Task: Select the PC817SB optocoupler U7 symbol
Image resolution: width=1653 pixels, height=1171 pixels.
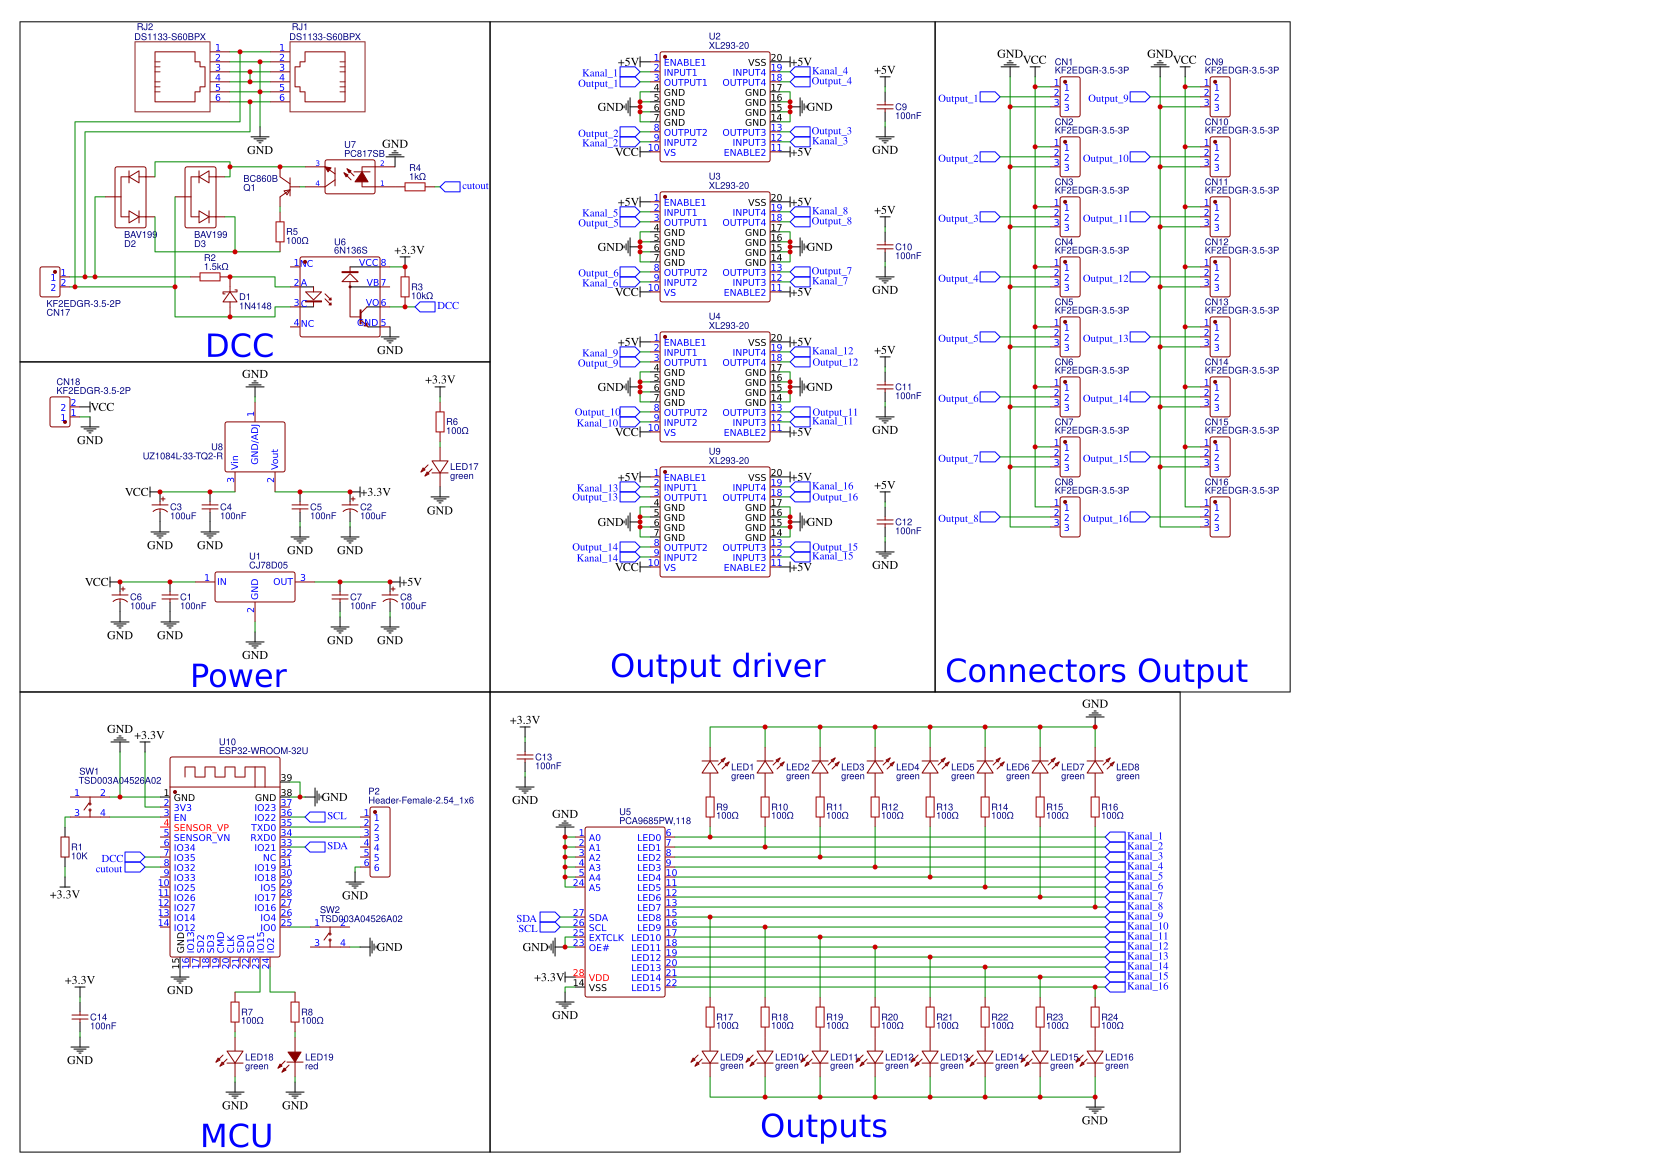Action: 350,177
